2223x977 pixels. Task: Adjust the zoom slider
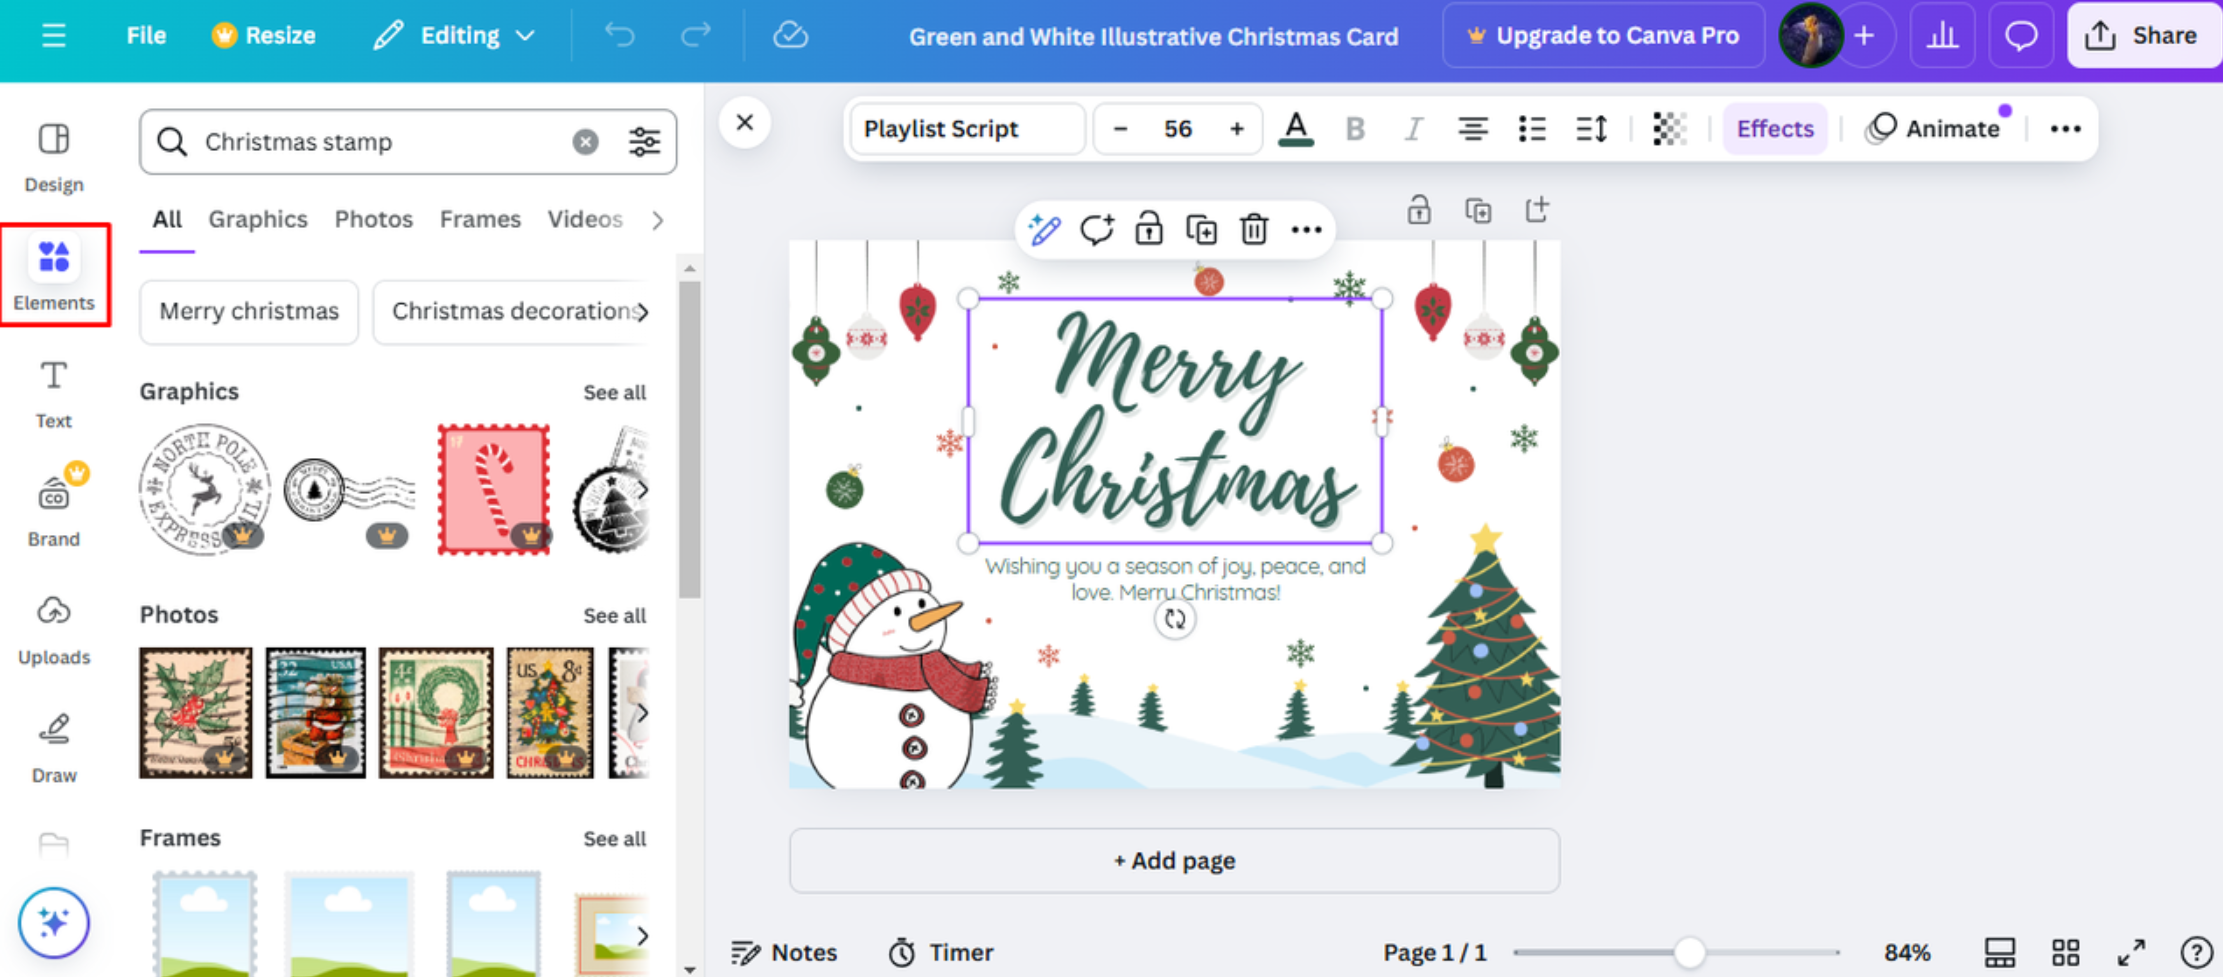coord(1690,952)
